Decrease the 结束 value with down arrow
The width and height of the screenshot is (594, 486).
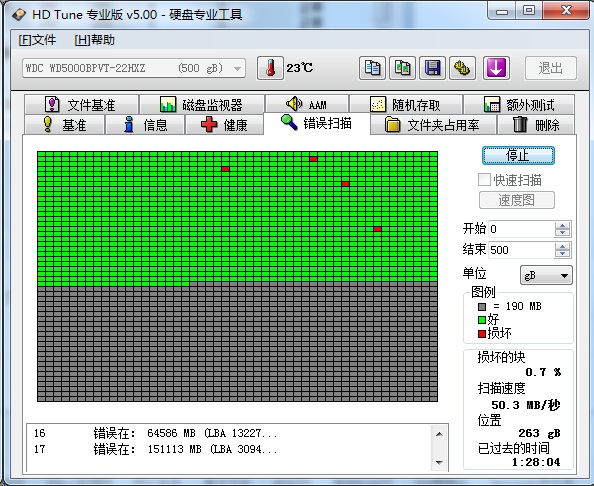(563, 254)
